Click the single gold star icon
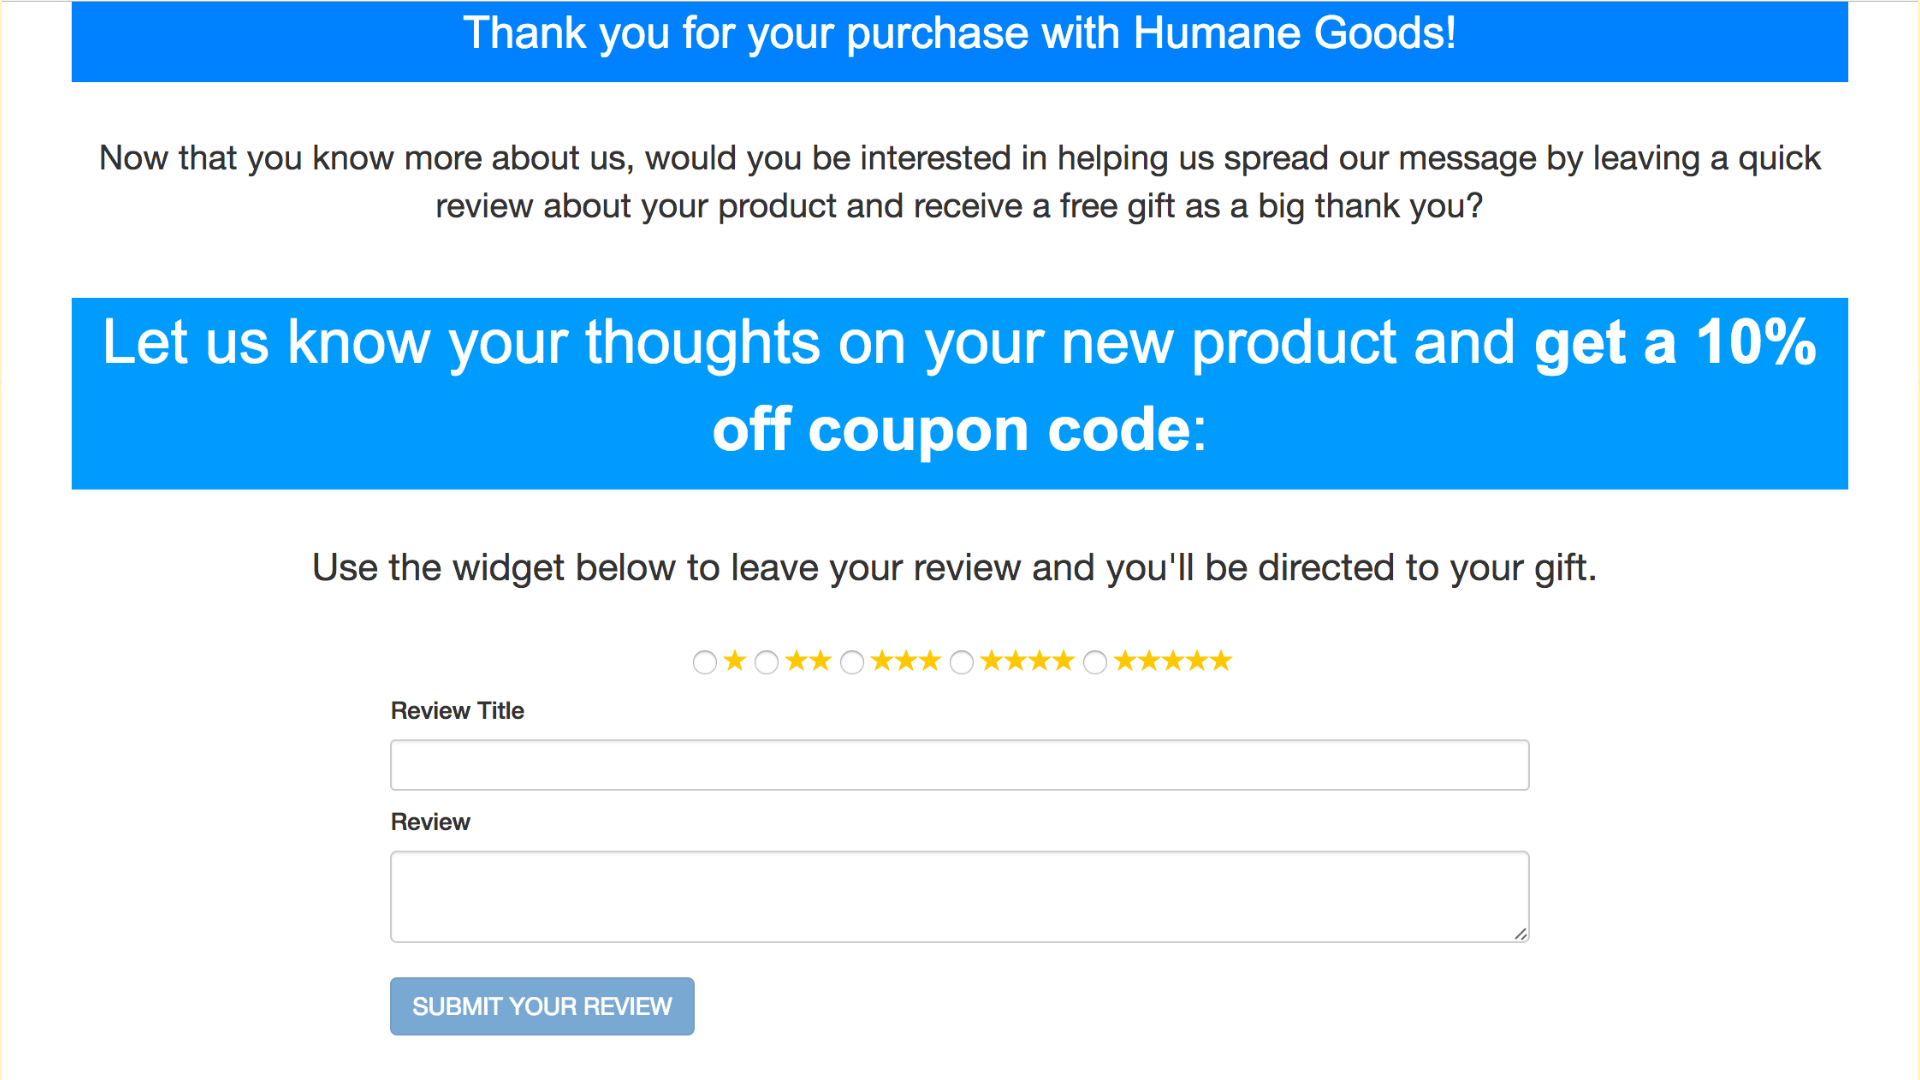The image size is (1920, 1080). (735, 661)
